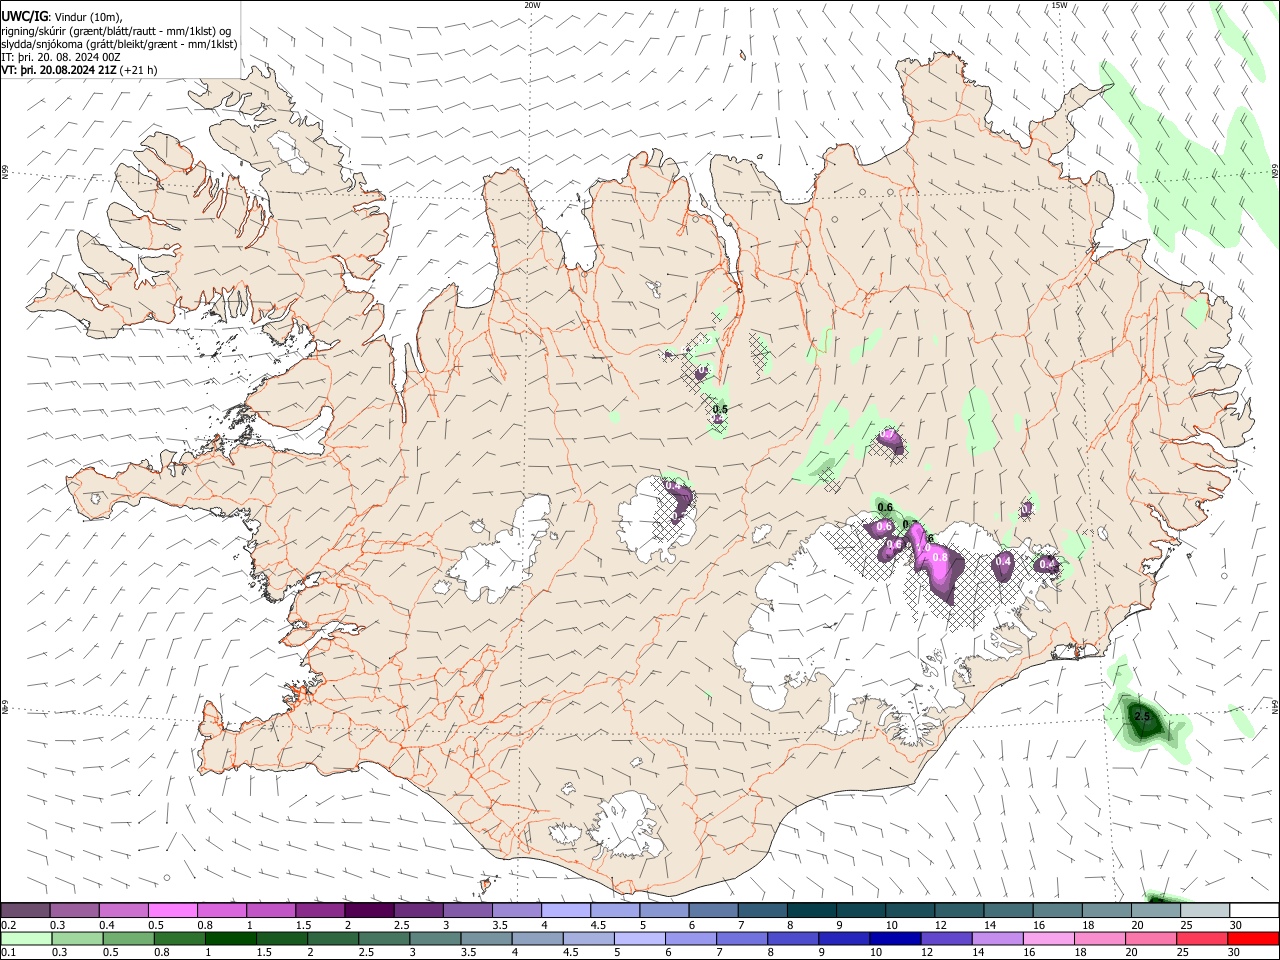1280x960 pixels.
Task: Click the '30' label under the white snow swatch
Action: (1236, 925)
